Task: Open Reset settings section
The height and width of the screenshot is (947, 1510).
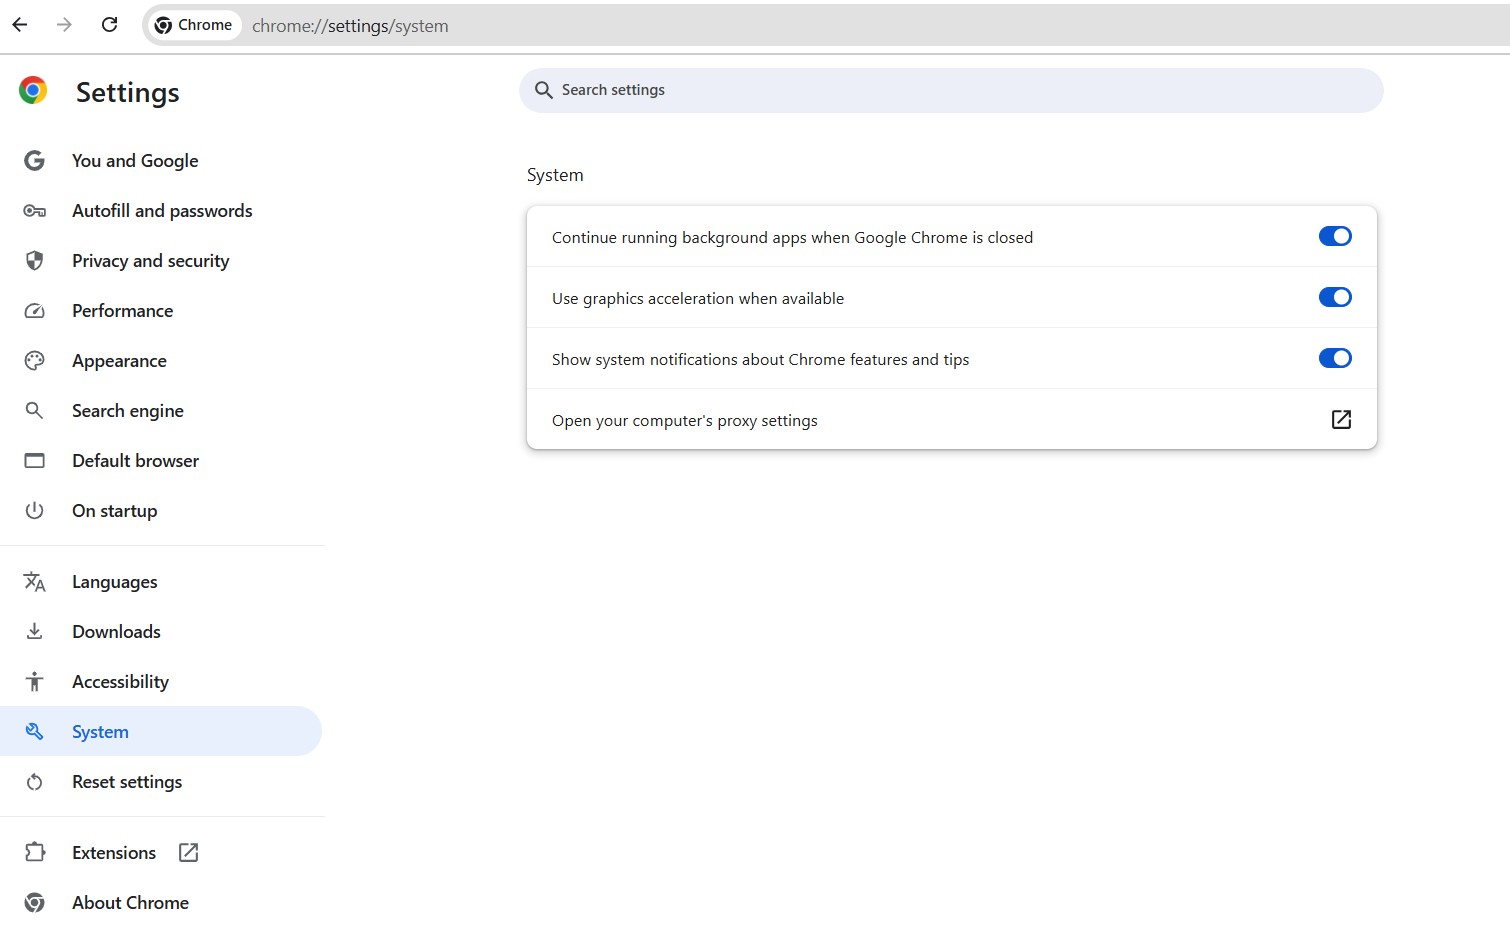Action: pos(127,782)
